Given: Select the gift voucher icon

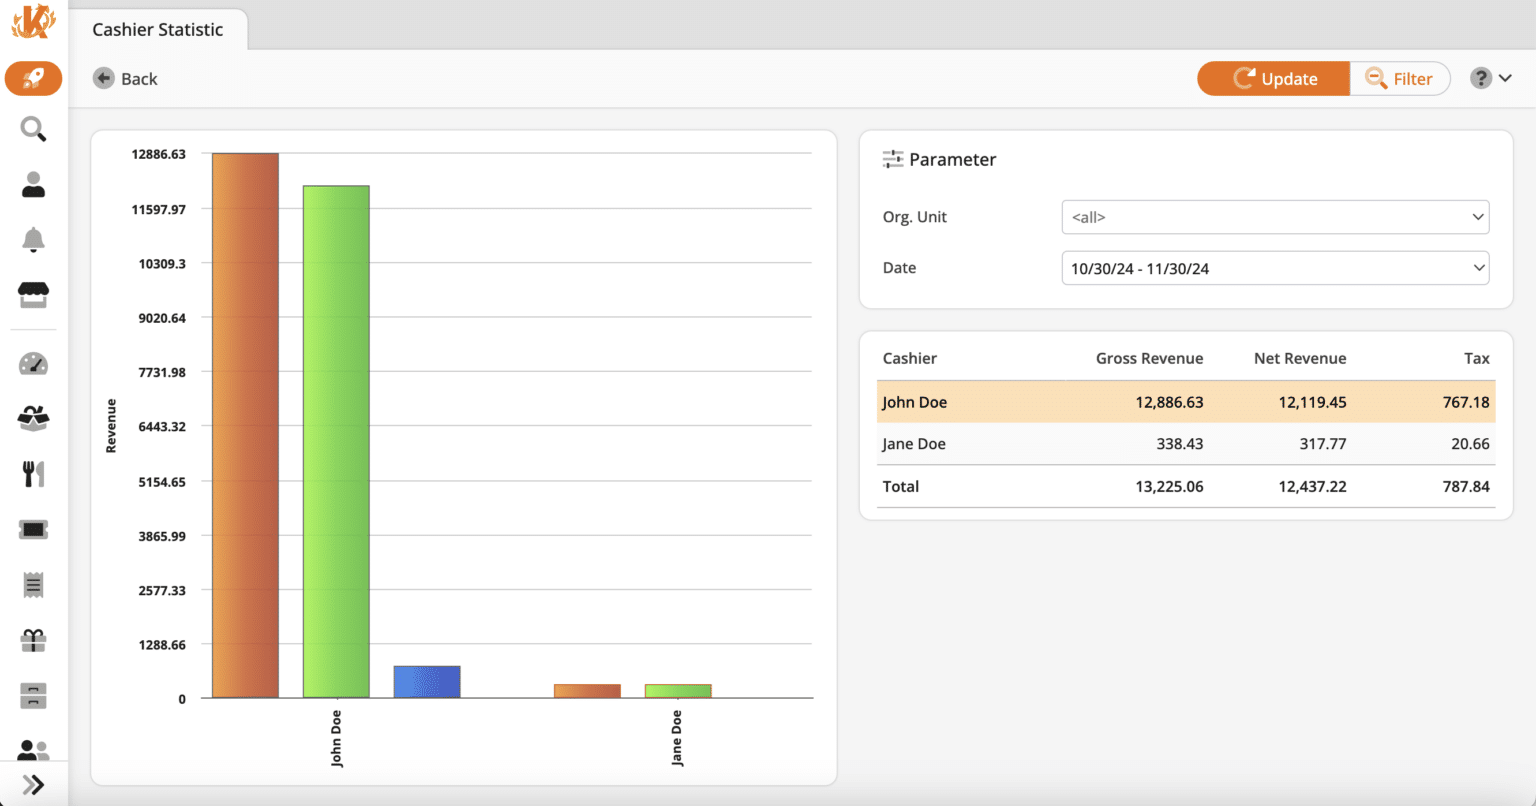Looking at the screenshot, I should click(33, 639).
